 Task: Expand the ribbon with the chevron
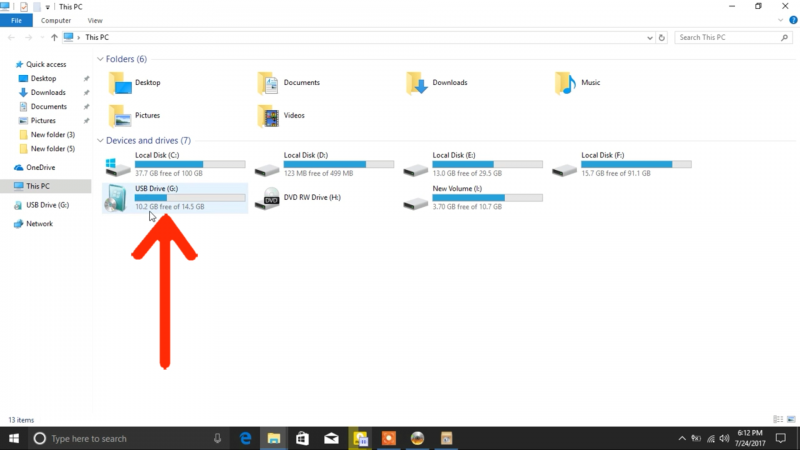[780, 20]
